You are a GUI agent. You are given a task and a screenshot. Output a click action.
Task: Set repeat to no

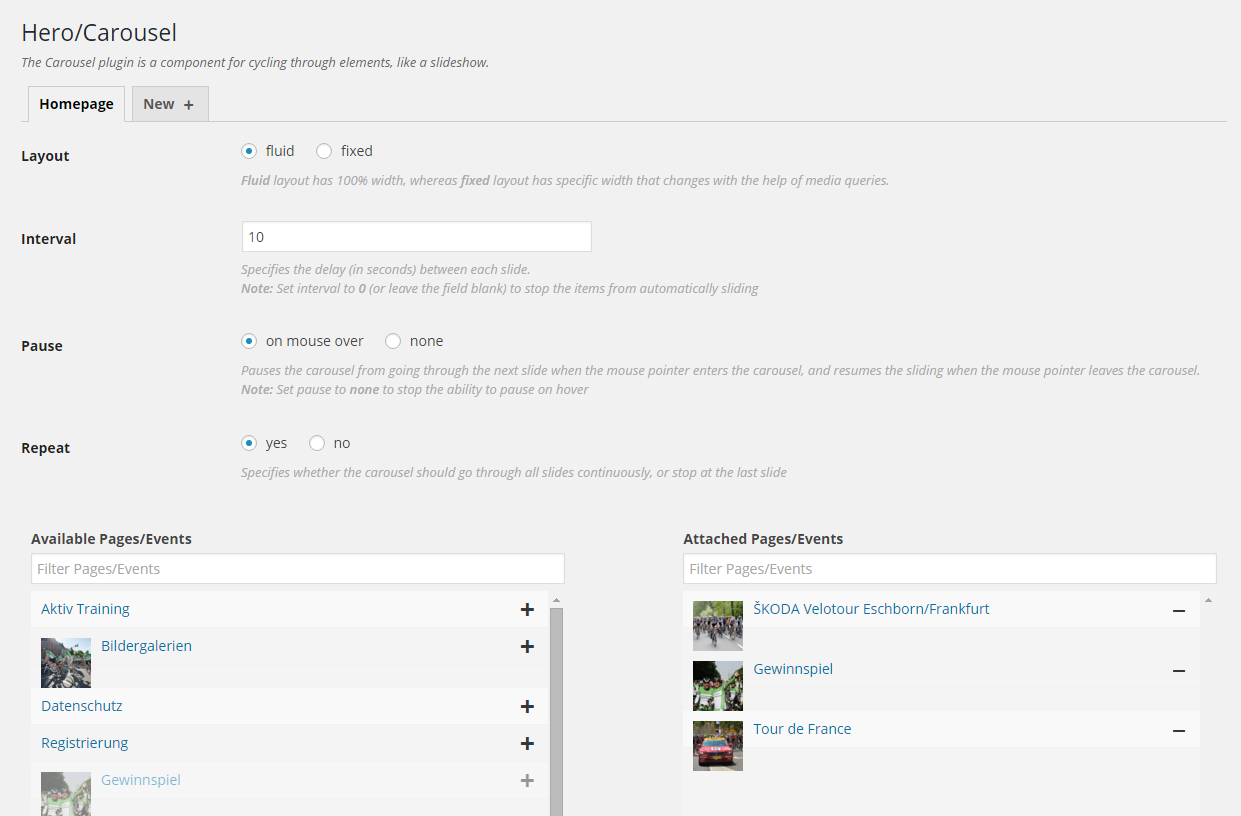(317, 443)
